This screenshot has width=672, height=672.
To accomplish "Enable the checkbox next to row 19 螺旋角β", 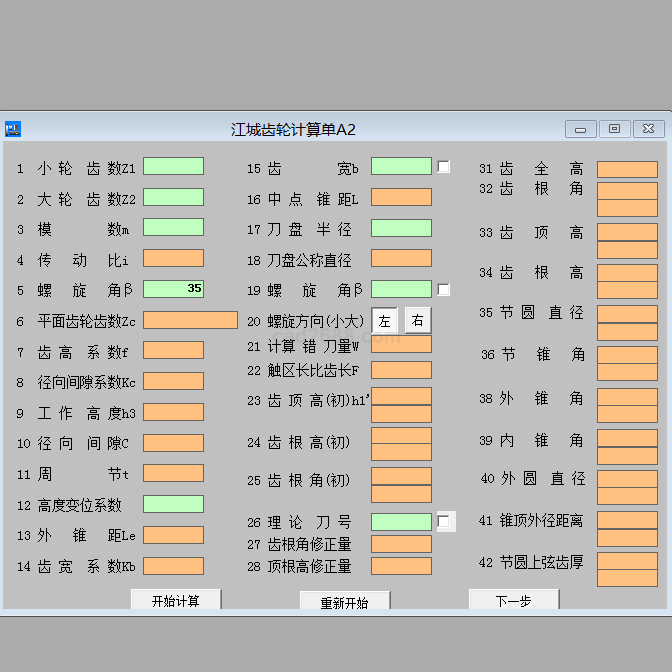I will click(x=444, y=290).
